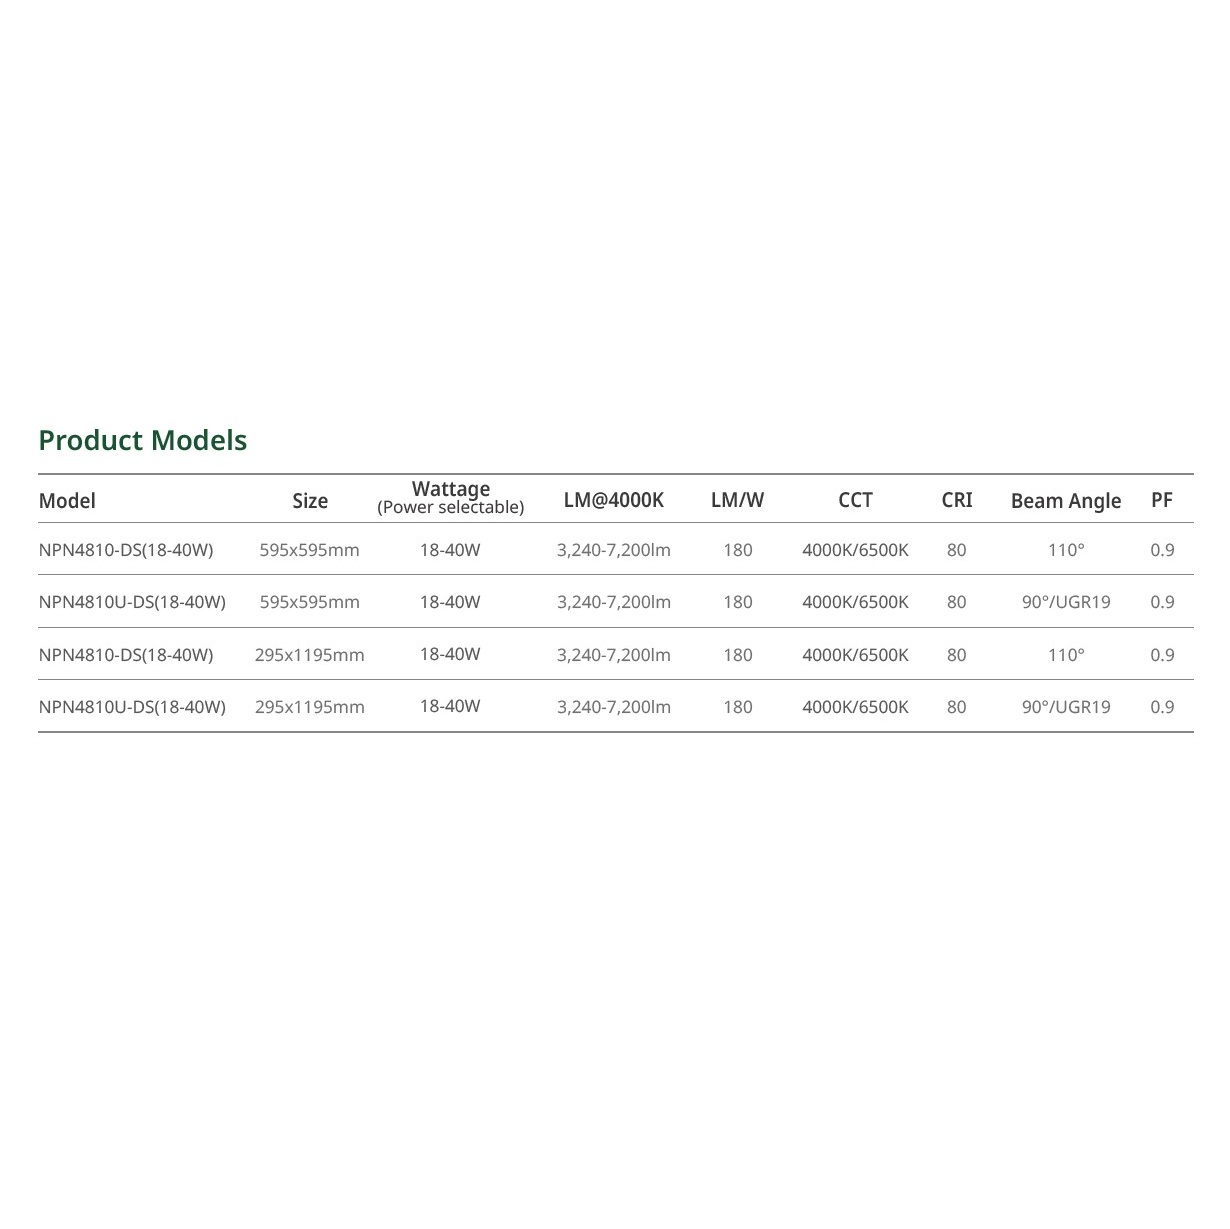Click NPN4810U-DS(18-40W) in the second row
The width and height of the screenshot is (1230, 1229).
tap(132, 602)
